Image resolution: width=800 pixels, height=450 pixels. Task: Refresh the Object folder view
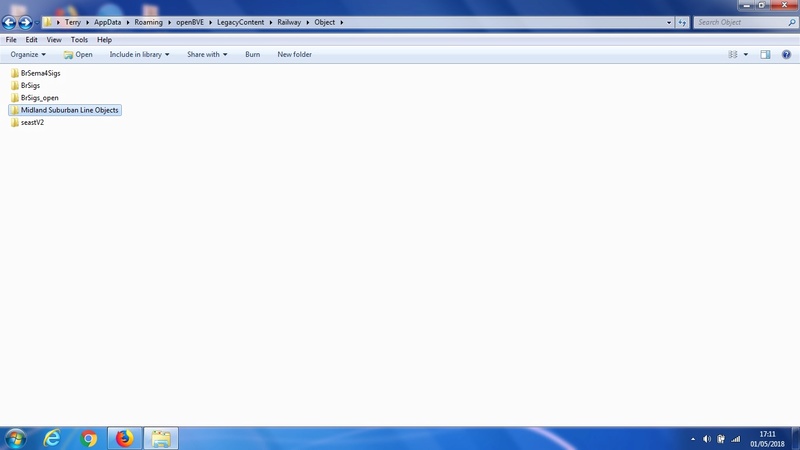point(682,22)
